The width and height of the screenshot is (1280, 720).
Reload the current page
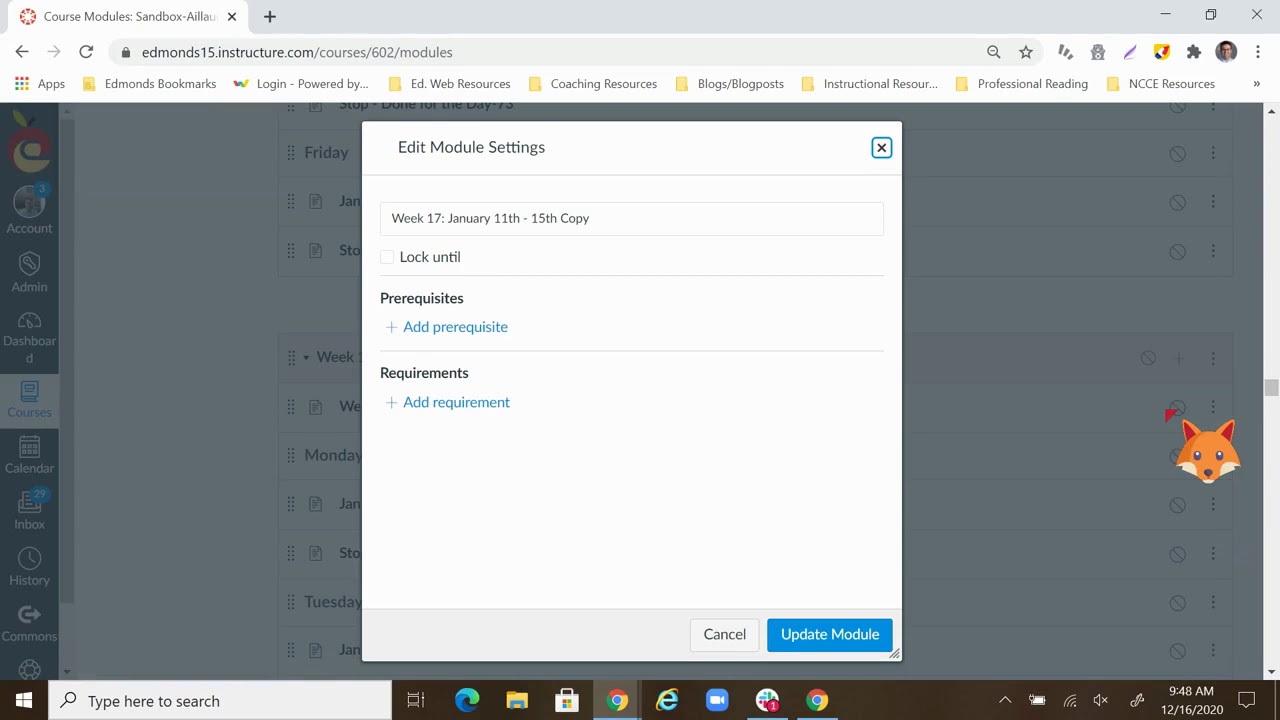click(86, 52)
